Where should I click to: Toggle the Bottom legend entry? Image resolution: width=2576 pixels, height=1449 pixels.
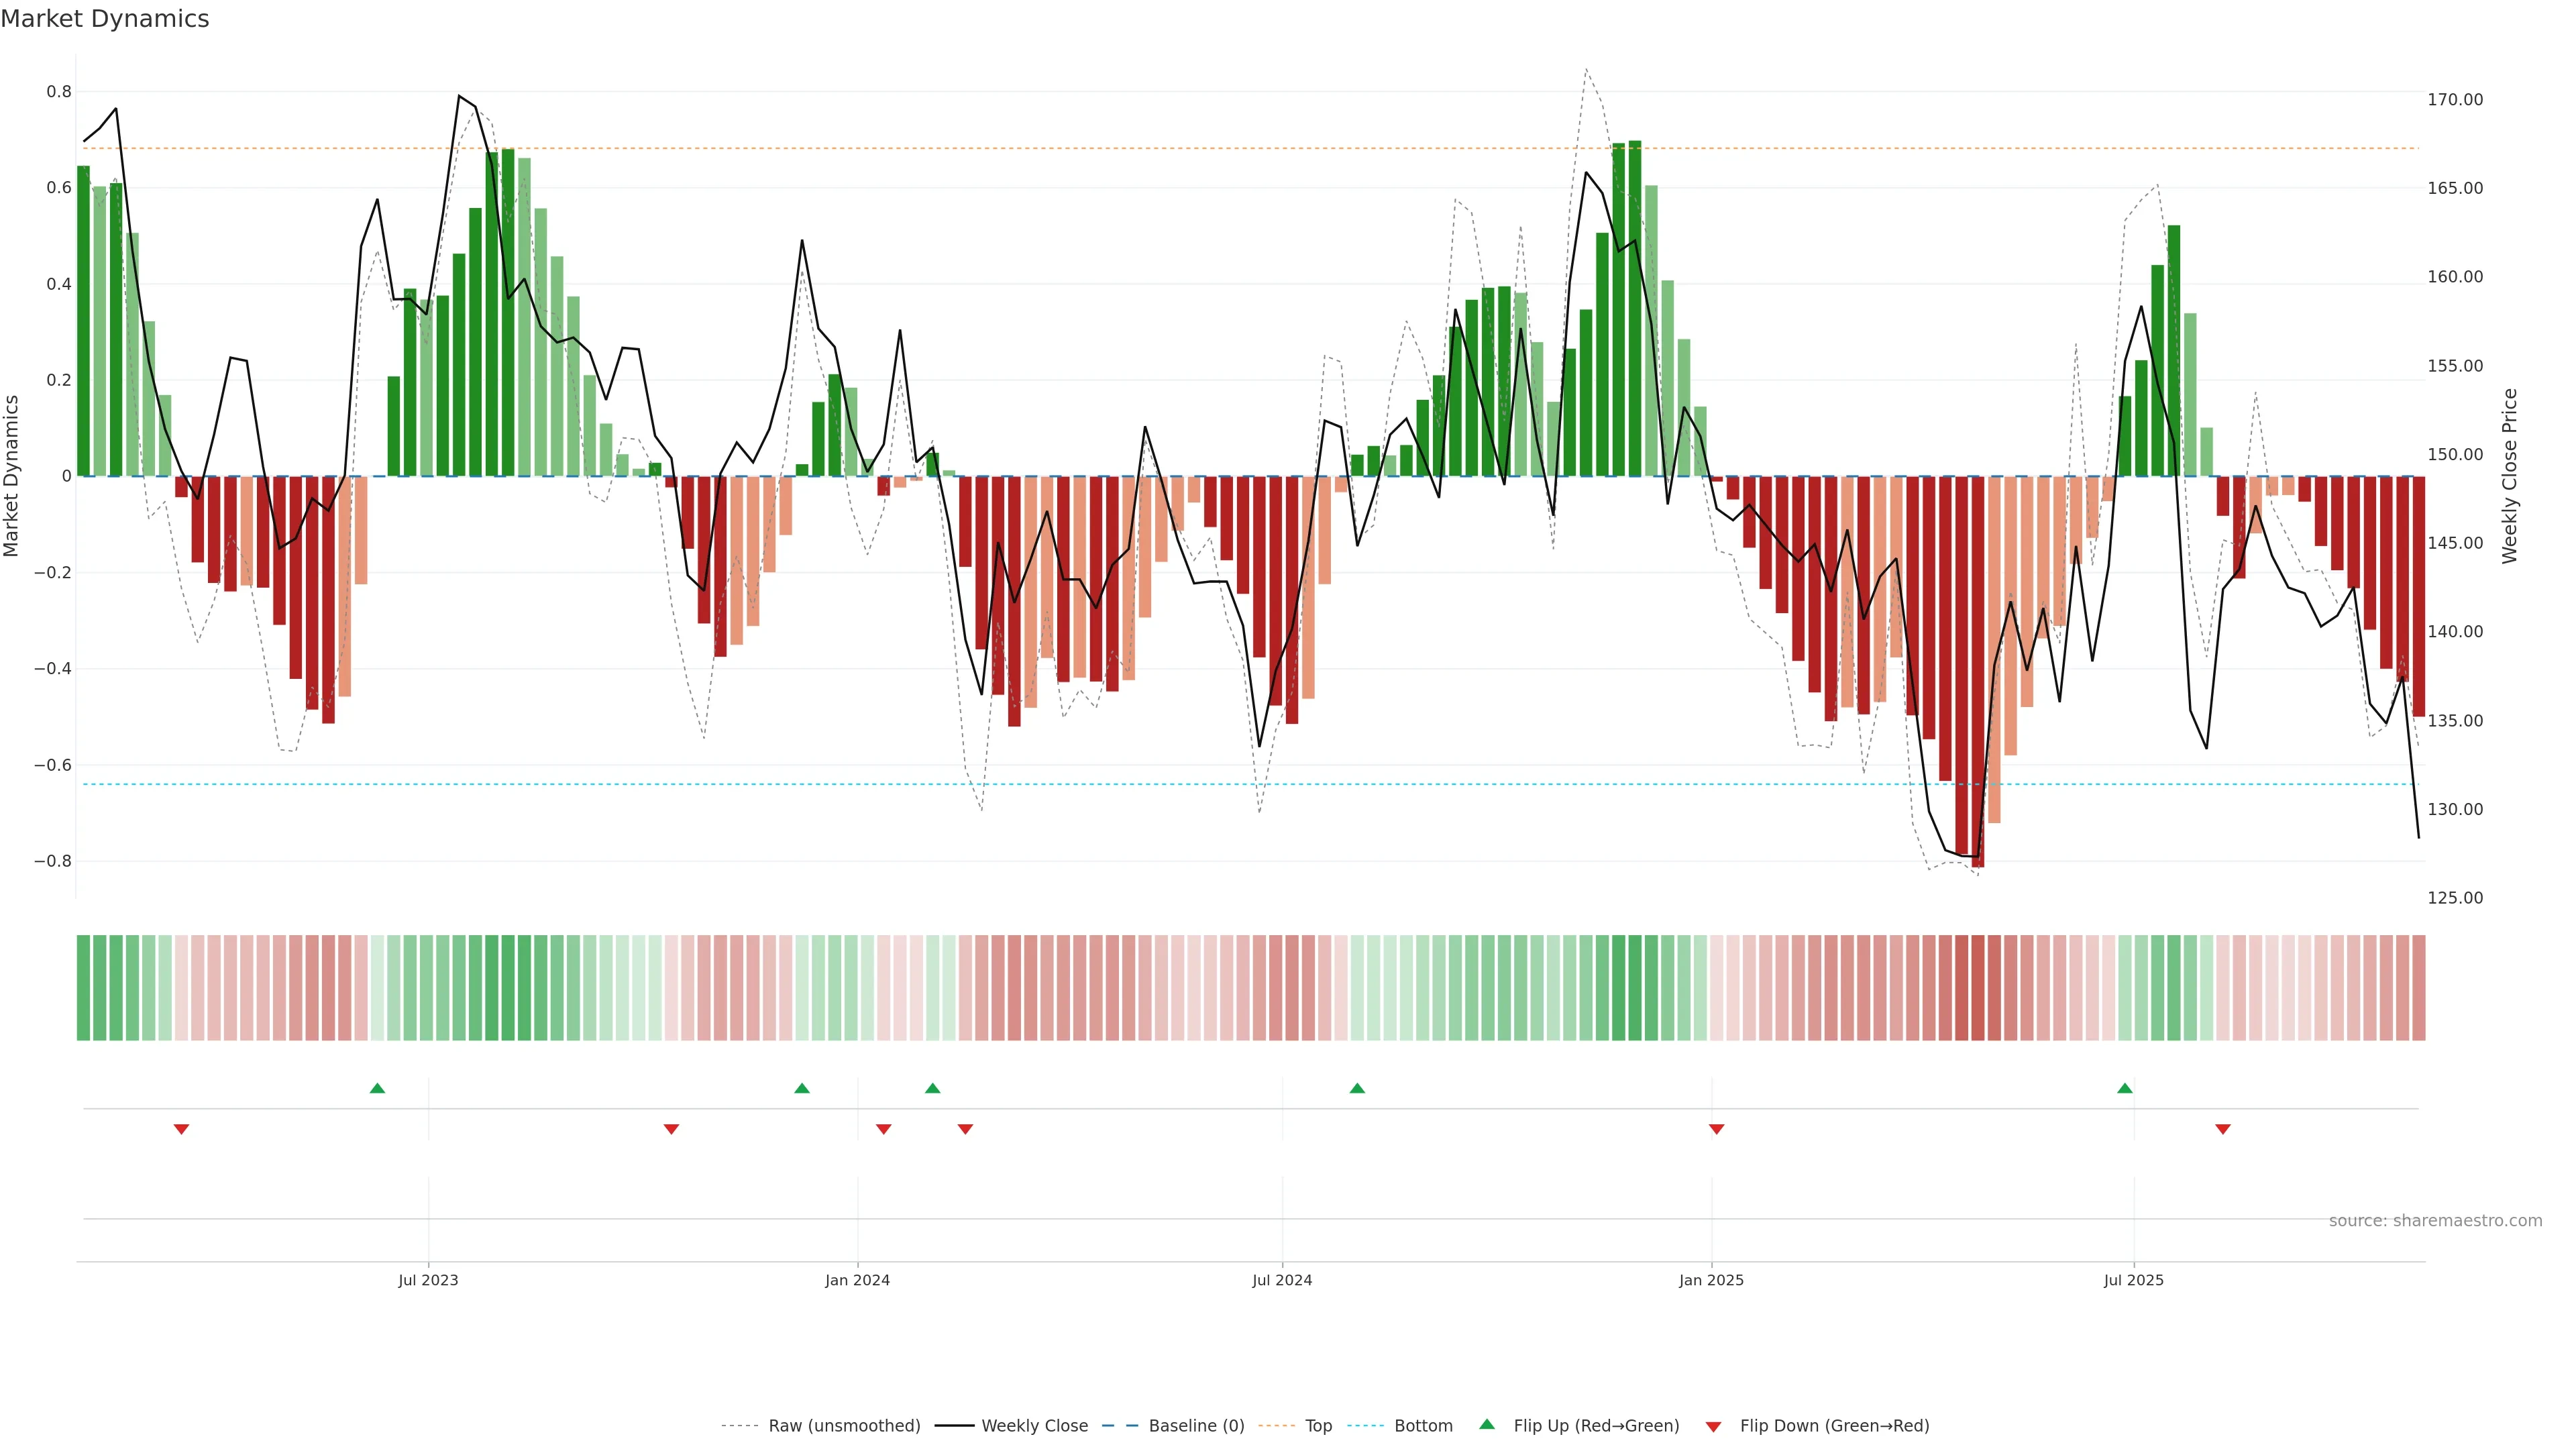[1423, 1426]
